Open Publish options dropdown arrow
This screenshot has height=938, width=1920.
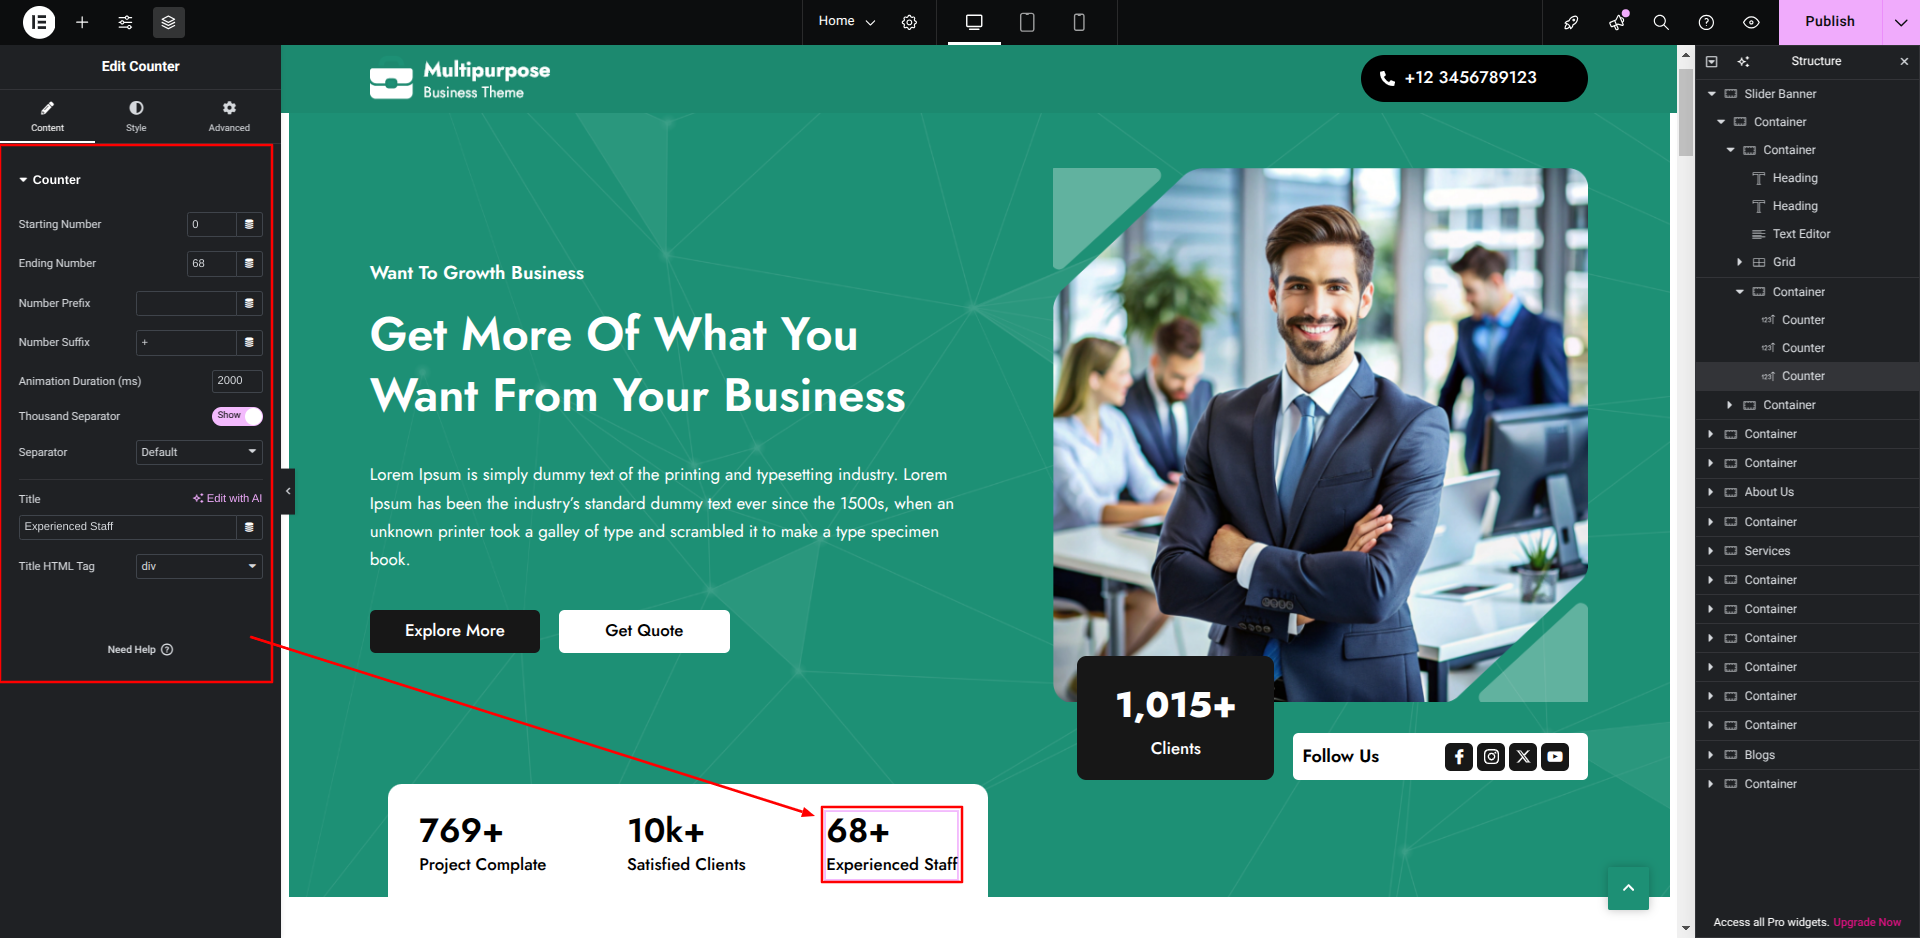point(1901,22)
